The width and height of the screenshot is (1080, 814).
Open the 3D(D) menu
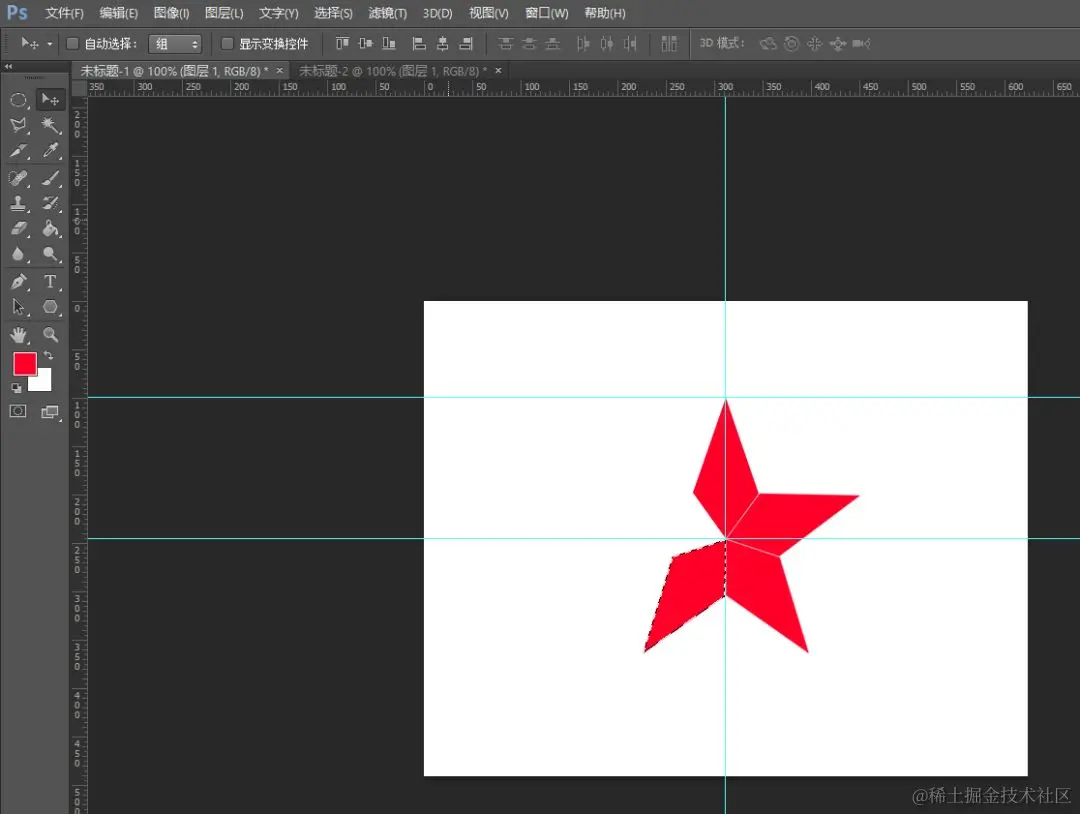point(437,13)
